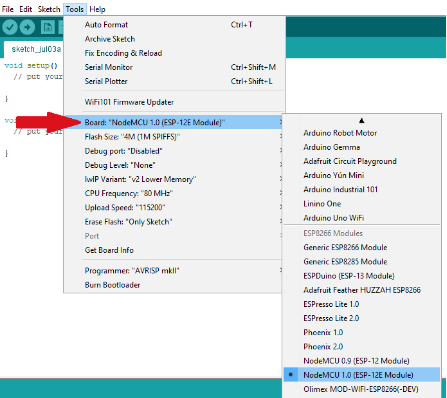This screenshot has width=447, height=398.
Task: Open the Edit menu
Action: pyautogui.click(x=26, y=9)
